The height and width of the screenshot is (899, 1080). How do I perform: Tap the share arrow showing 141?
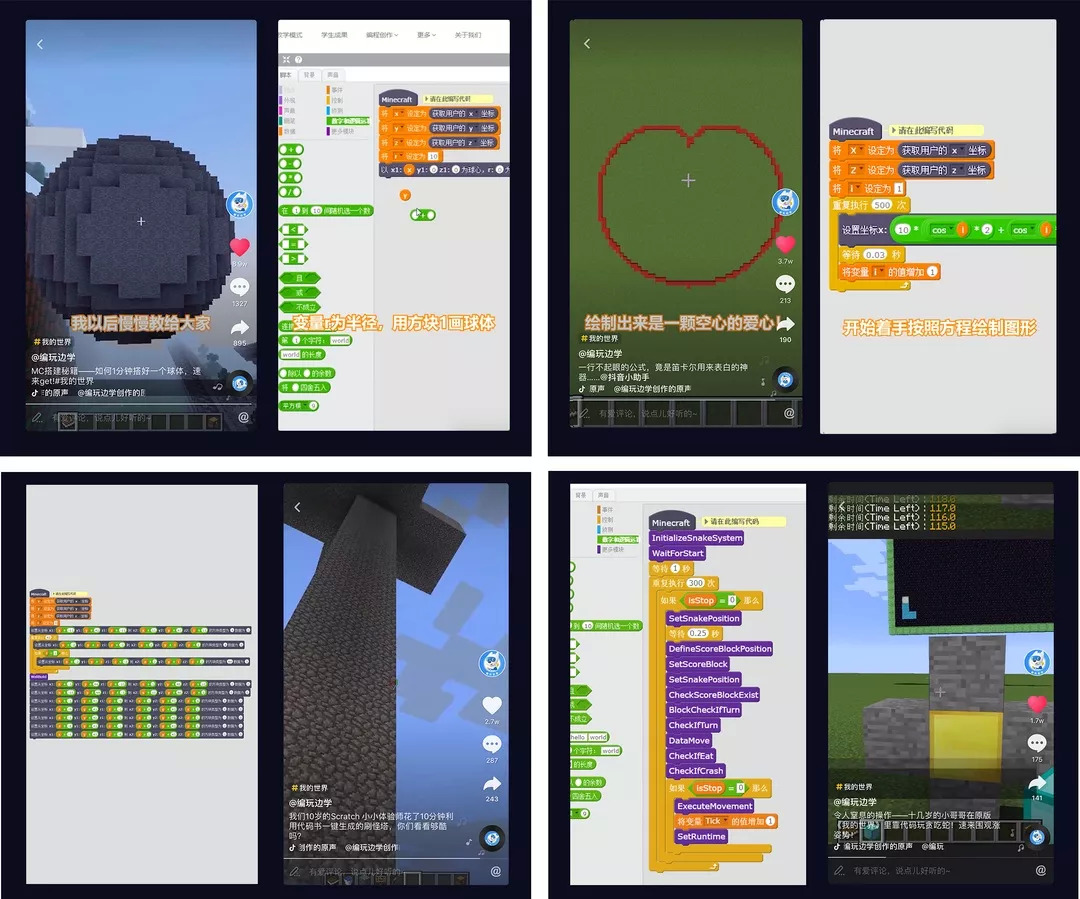click(1037, 783)
